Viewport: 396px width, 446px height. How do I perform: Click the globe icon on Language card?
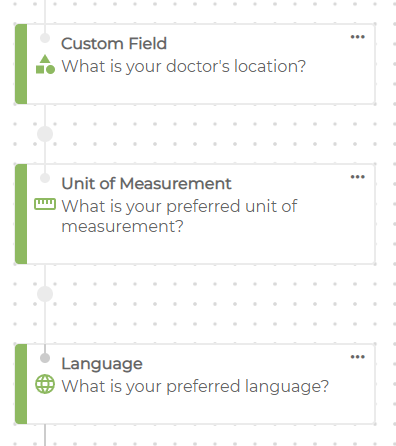(x=45, y=384)
